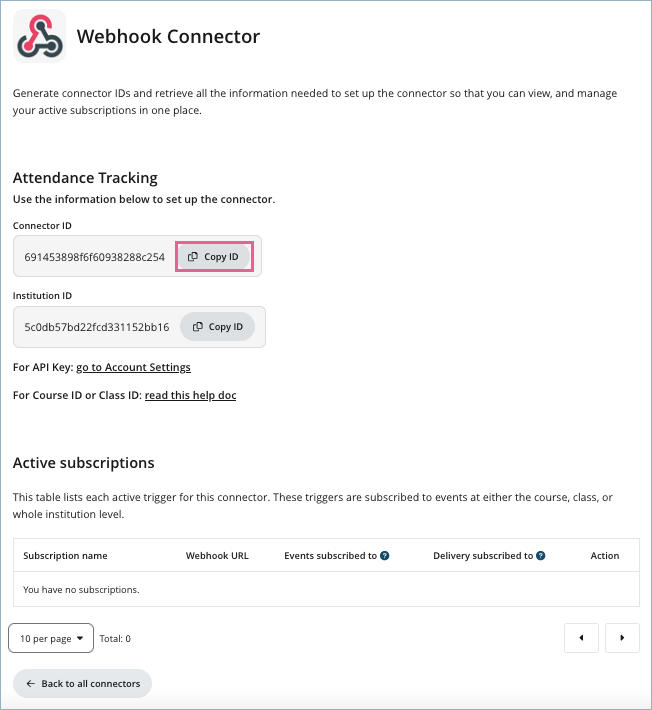Click the Attendance Tracking heading
Screen dimensions: 652x710
(85, 178)
